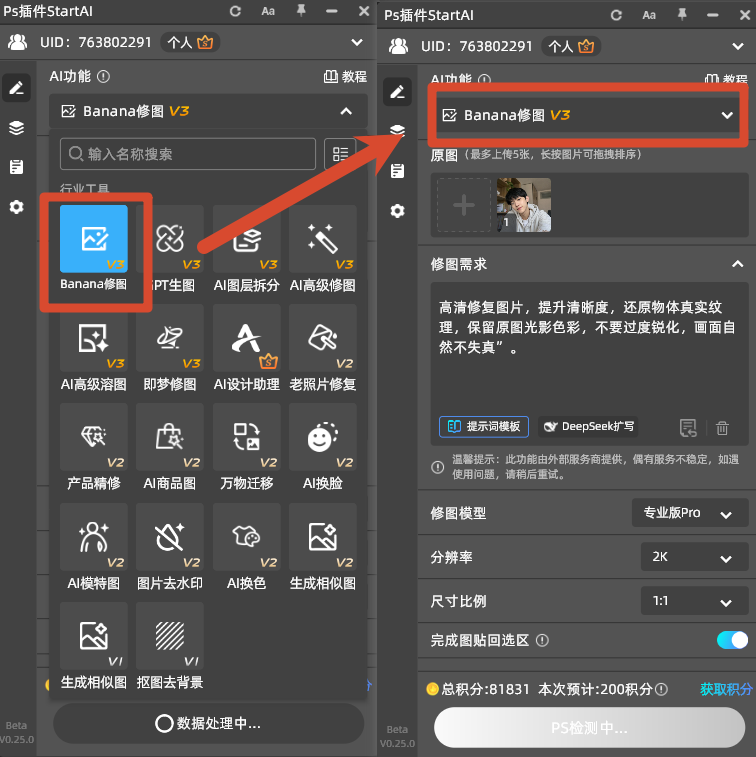The height and width of the screenshot is (757, 756).
Task: Click the edit pencil icon in right panel sidebar
Action: tap(397, 92)
